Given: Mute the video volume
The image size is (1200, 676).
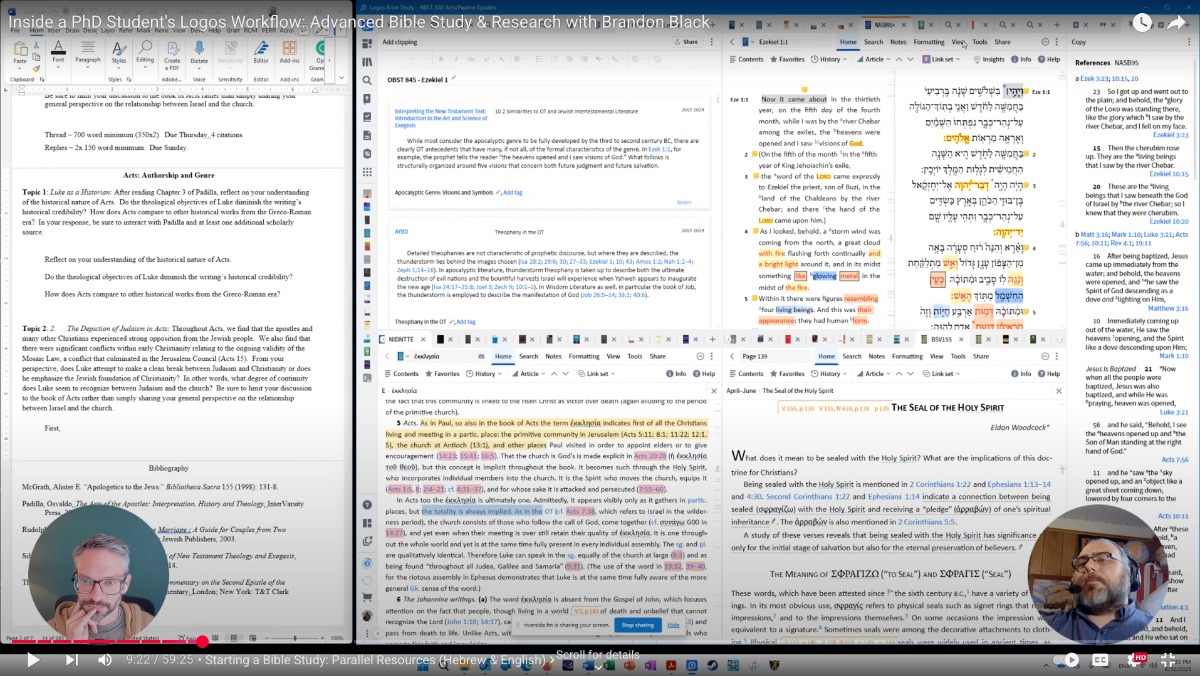Looking at the screenshot, I should pyautogui.click(x=105, y=659).
